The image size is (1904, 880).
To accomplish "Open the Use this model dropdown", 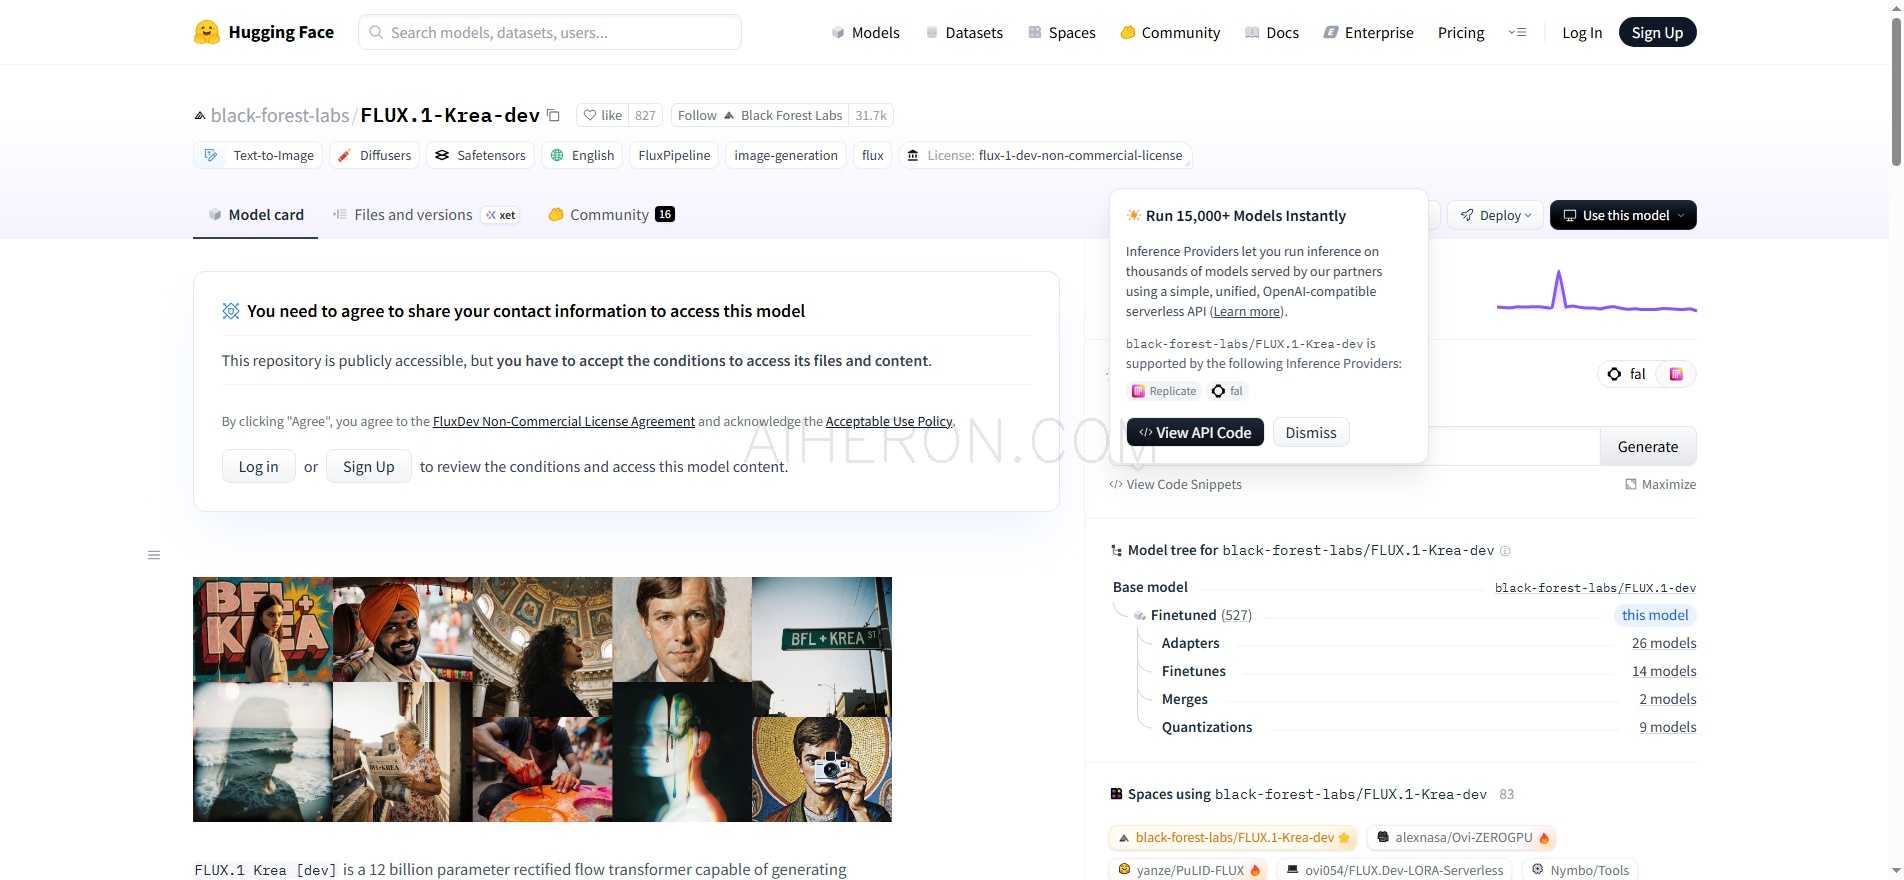I will [x=1622, y=215].
